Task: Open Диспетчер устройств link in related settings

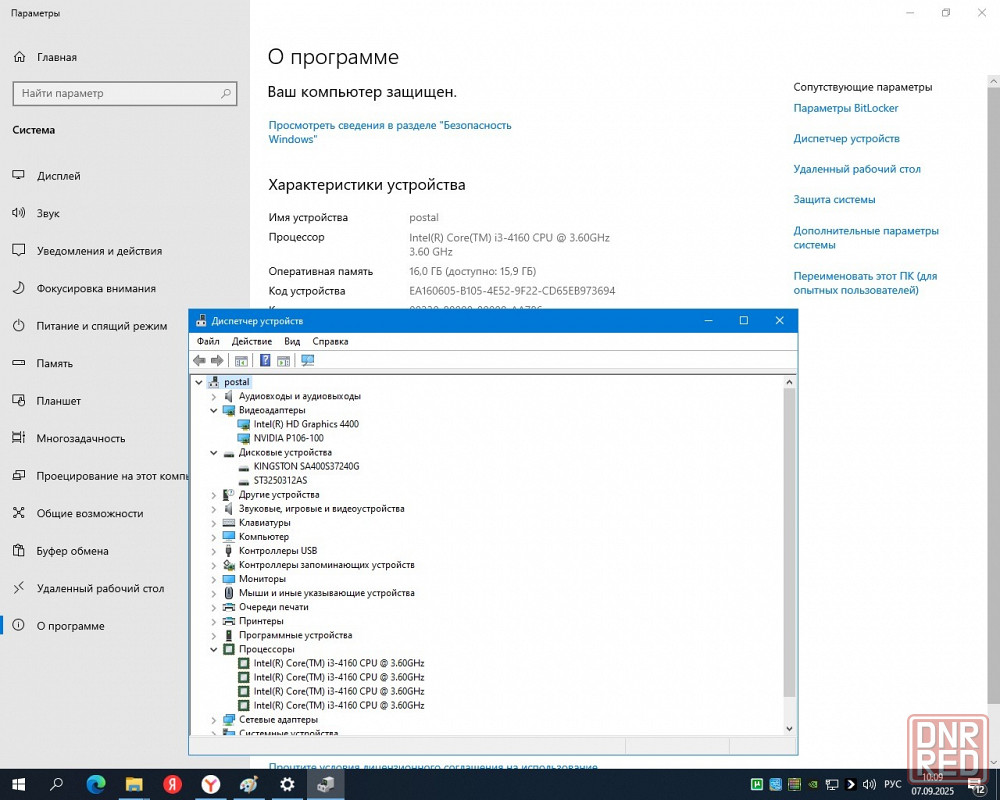Action: [x=846, y=138]
